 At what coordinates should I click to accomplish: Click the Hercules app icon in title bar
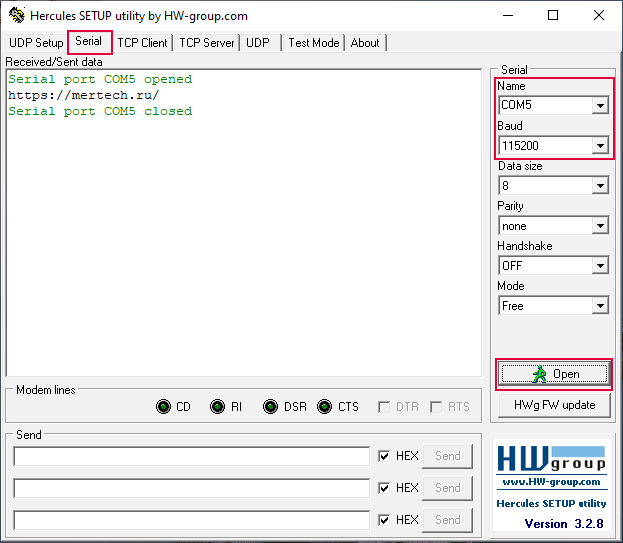[16, 16]
